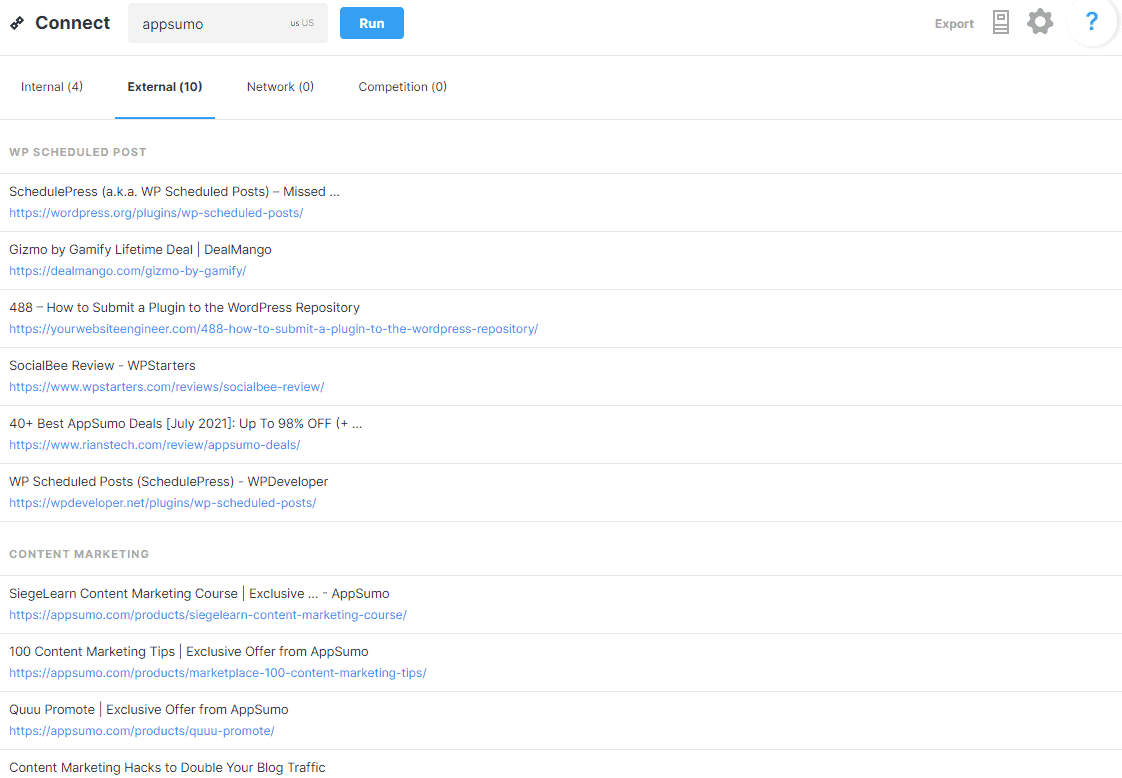The height and width of the screenshot is (778, 1122).
Task: Open the wordpress.org wp-scheduled-posts link
Action: [x=156, y=213]
